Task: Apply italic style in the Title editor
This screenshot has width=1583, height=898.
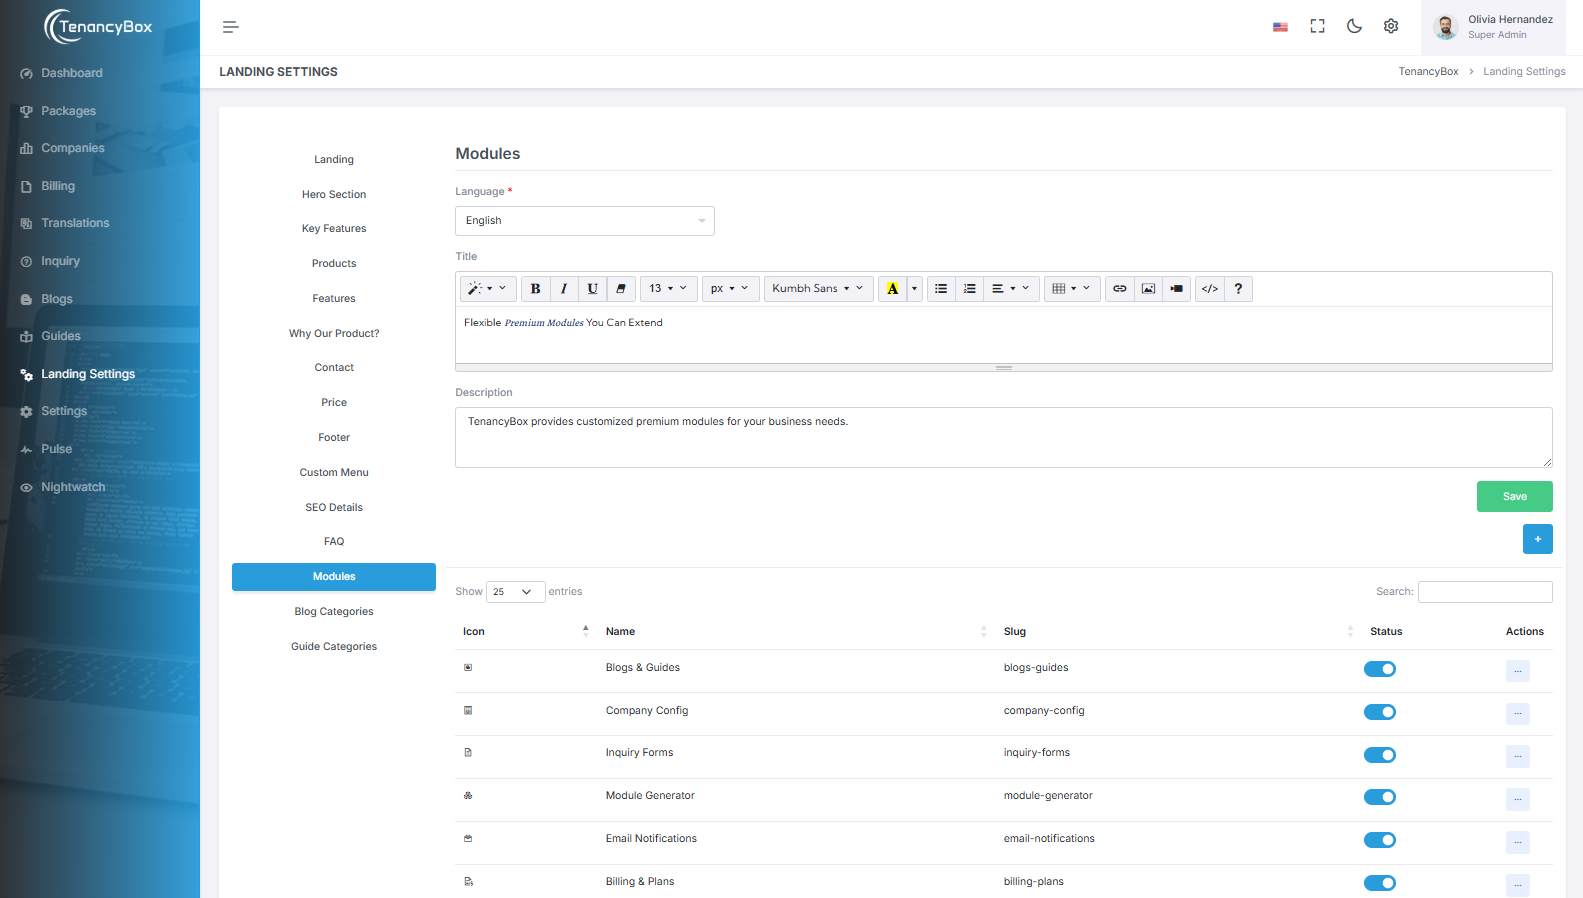Action: (x=564, y=289)
